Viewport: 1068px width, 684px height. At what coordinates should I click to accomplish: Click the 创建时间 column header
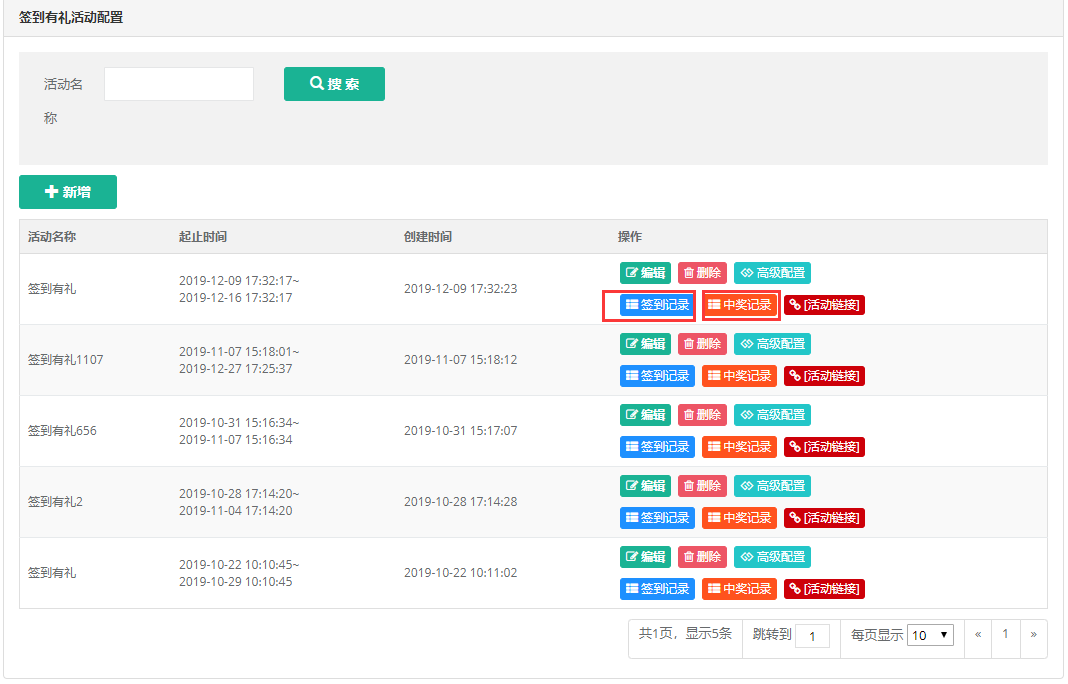(x=428, y=236)
